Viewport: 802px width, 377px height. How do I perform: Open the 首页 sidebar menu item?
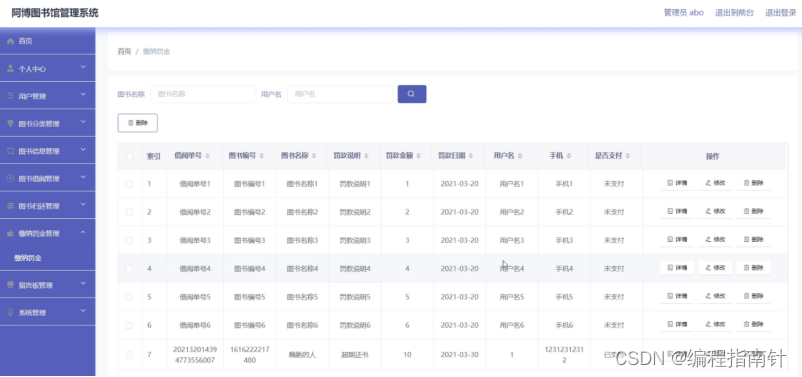tap(48, 41)
